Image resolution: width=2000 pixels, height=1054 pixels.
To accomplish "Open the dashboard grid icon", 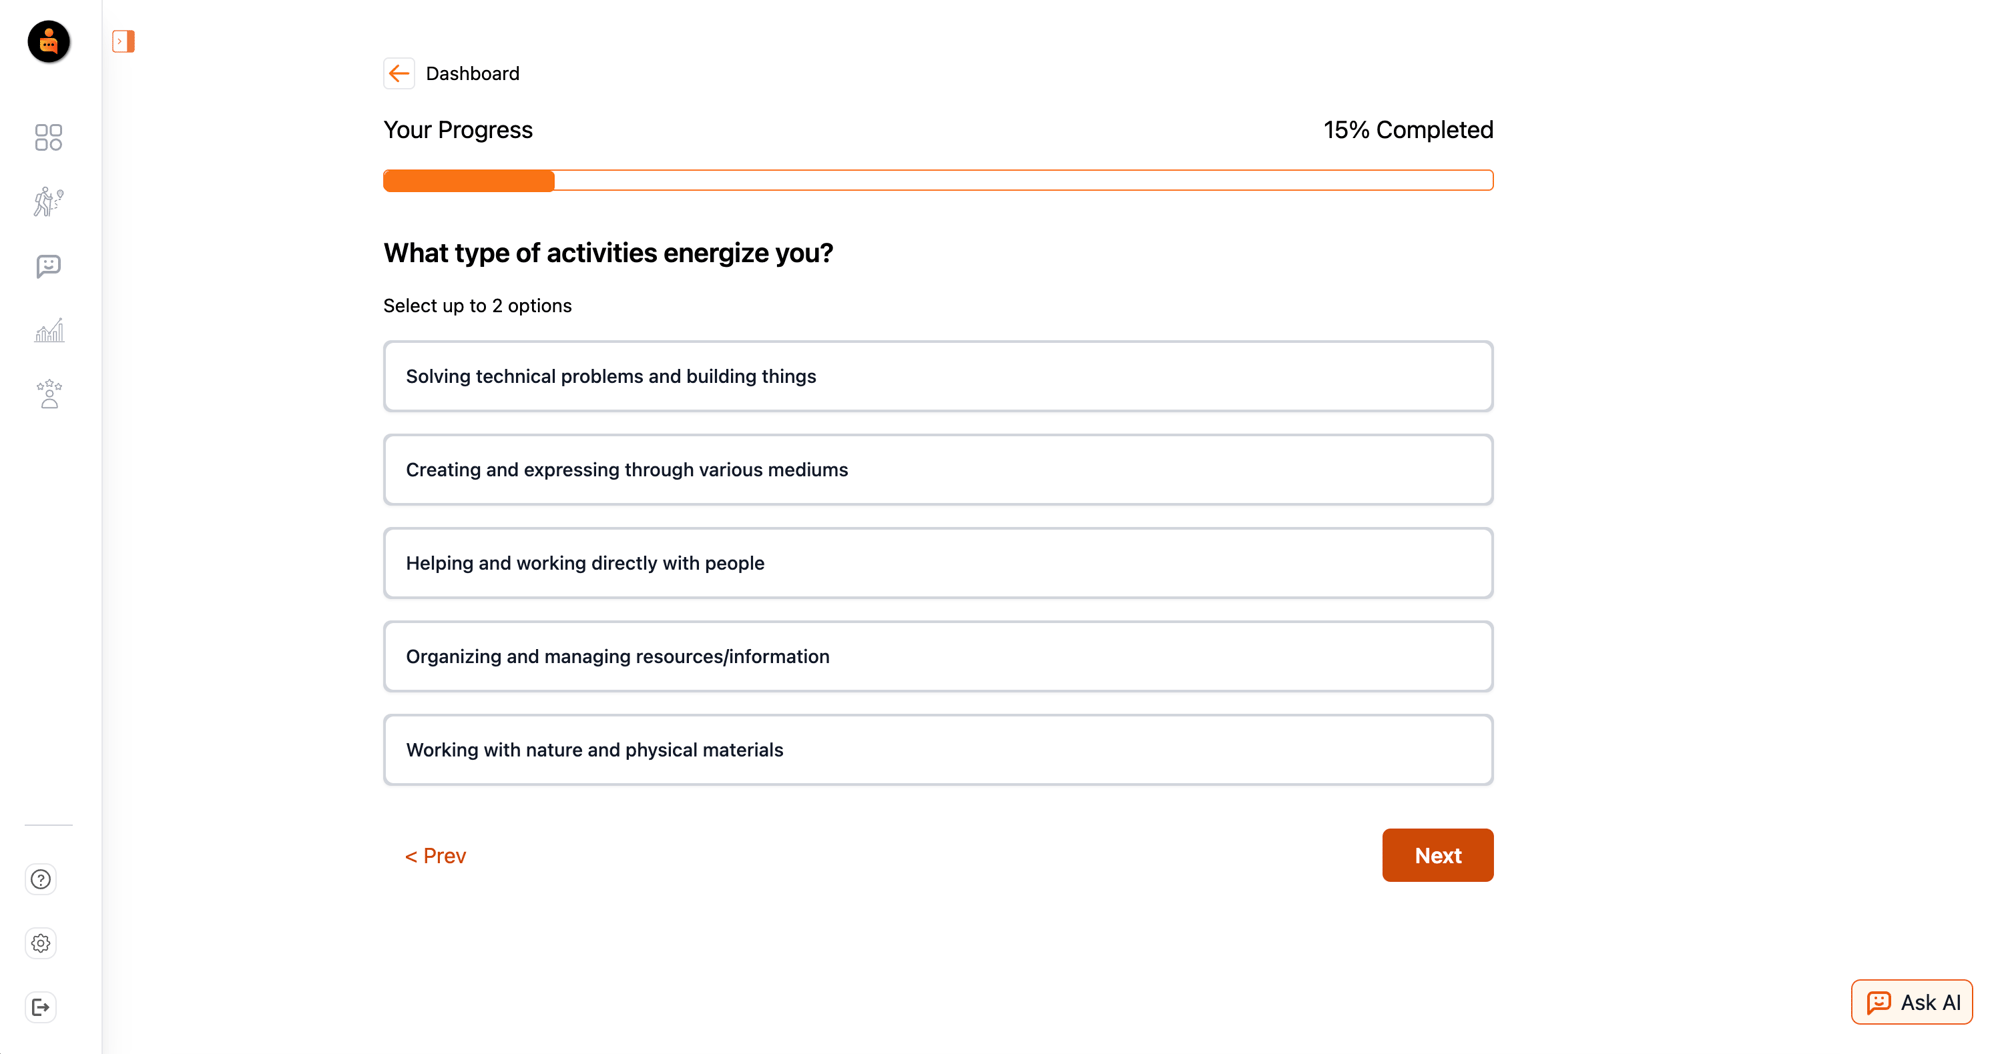I will pos(48,137).
